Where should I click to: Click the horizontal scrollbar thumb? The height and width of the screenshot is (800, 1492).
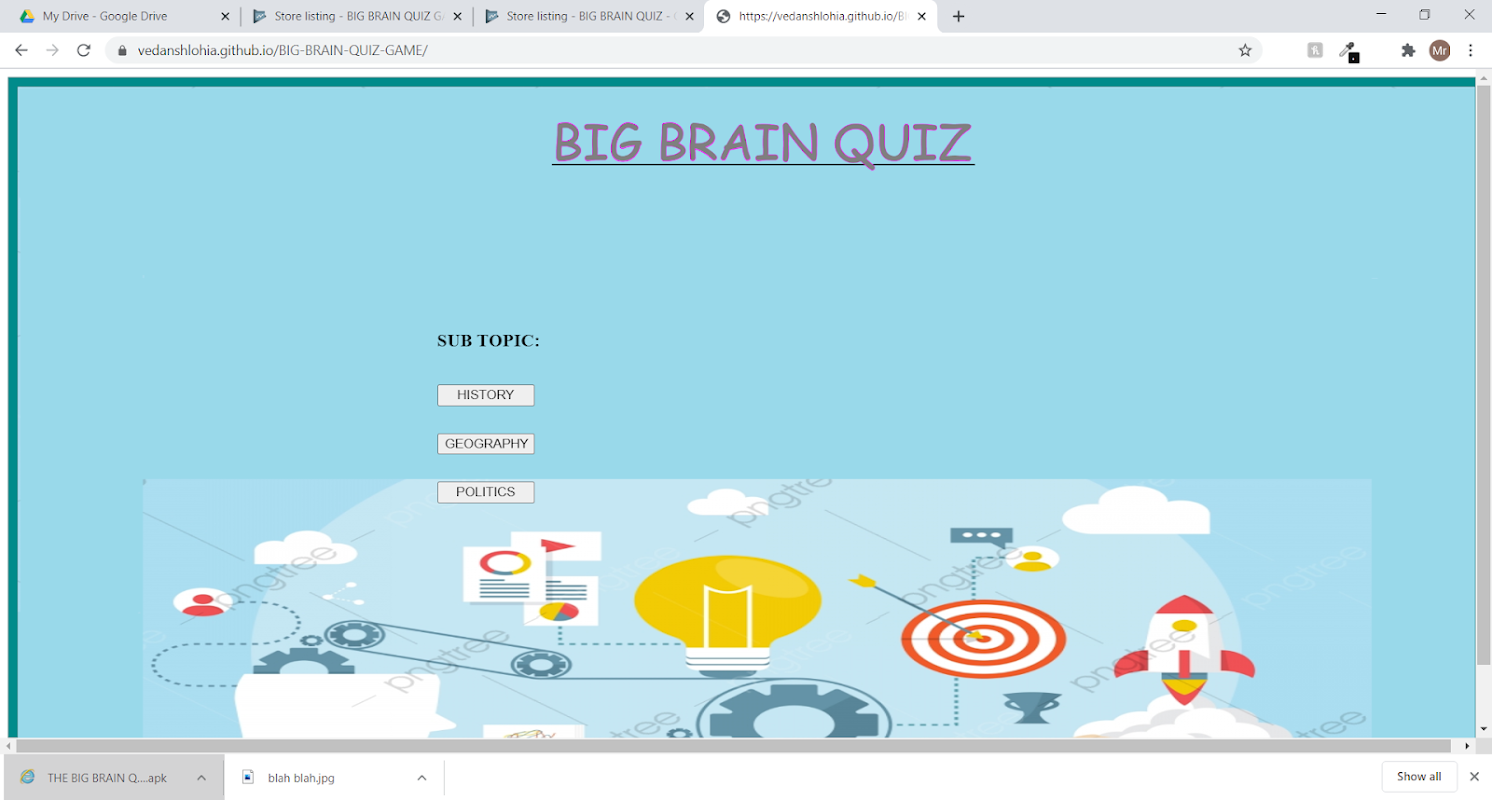(733, 745)
